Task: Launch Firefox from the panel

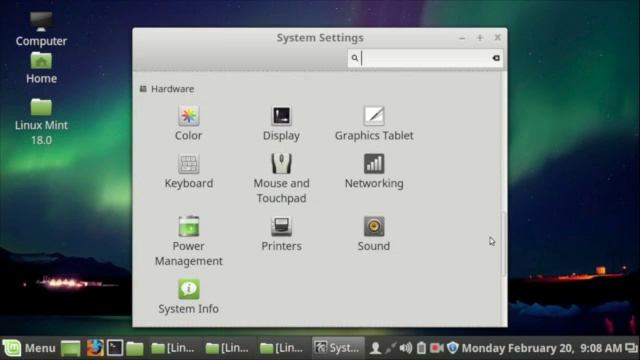Action: [x=95, y=348]
